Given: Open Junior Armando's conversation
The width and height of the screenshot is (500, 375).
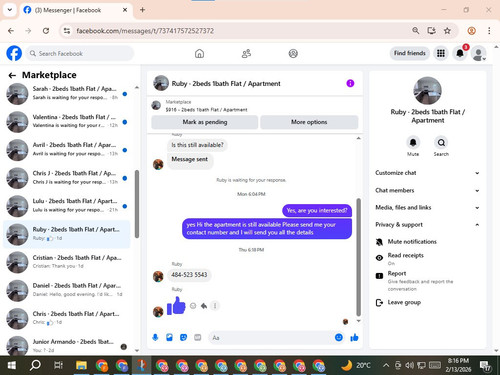Looking at the screenshot, I should click(x=67, y=345).
